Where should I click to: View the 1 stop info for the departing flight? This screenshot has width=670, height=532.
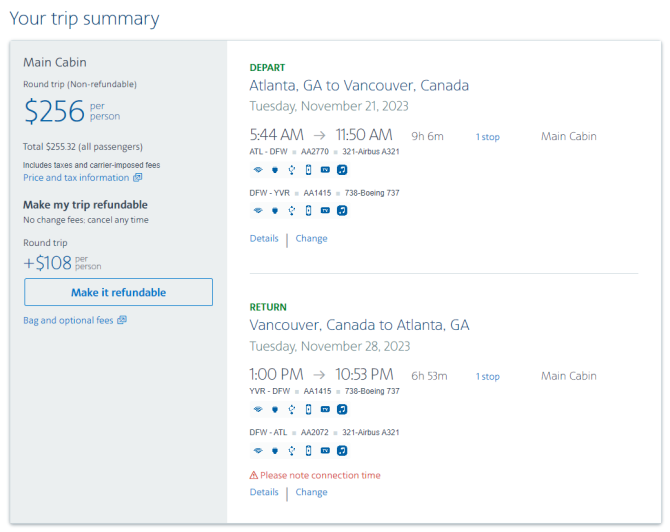488,137
